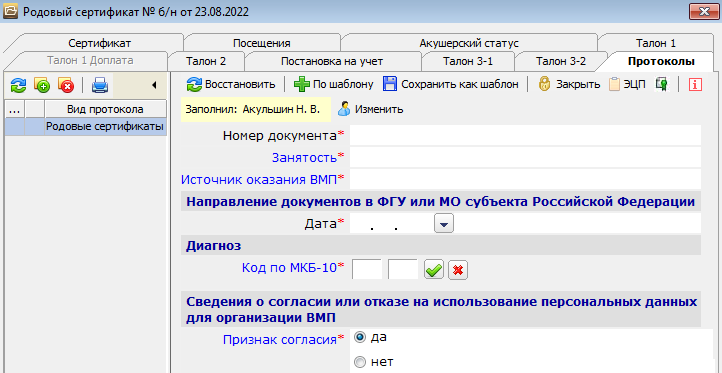Click the Занятость blue label link
Viewport: 722px width, 373px height.
click(304, 157)
